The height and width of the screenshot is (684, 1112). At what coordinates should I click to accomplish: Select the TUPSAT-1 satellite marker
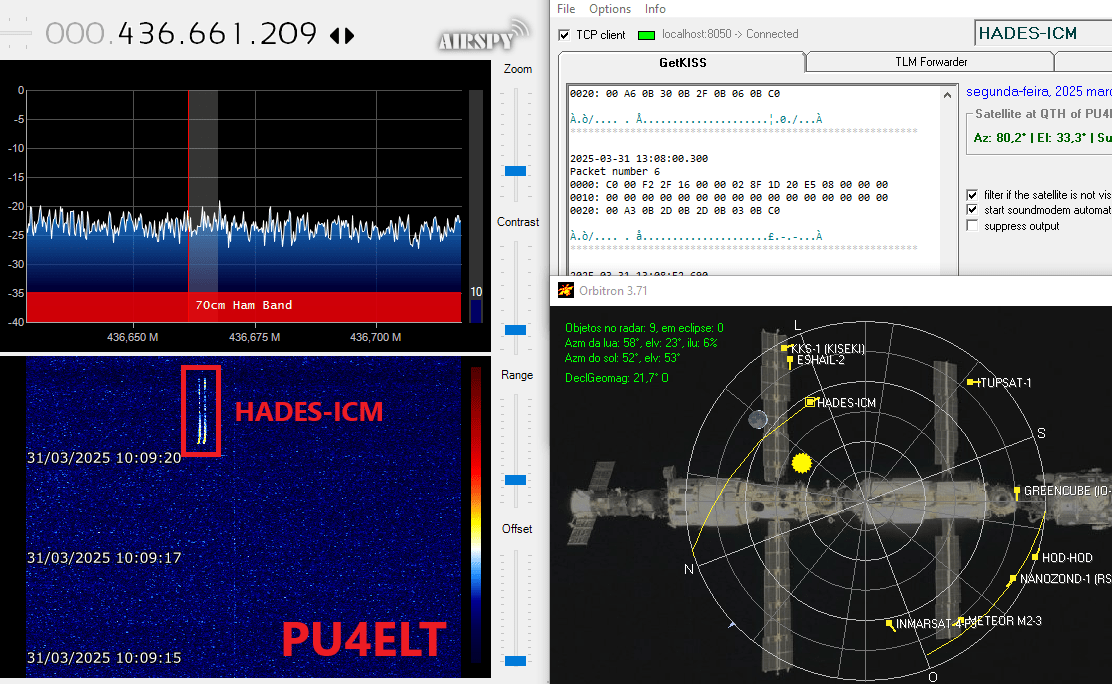click(x=971, y=383)
